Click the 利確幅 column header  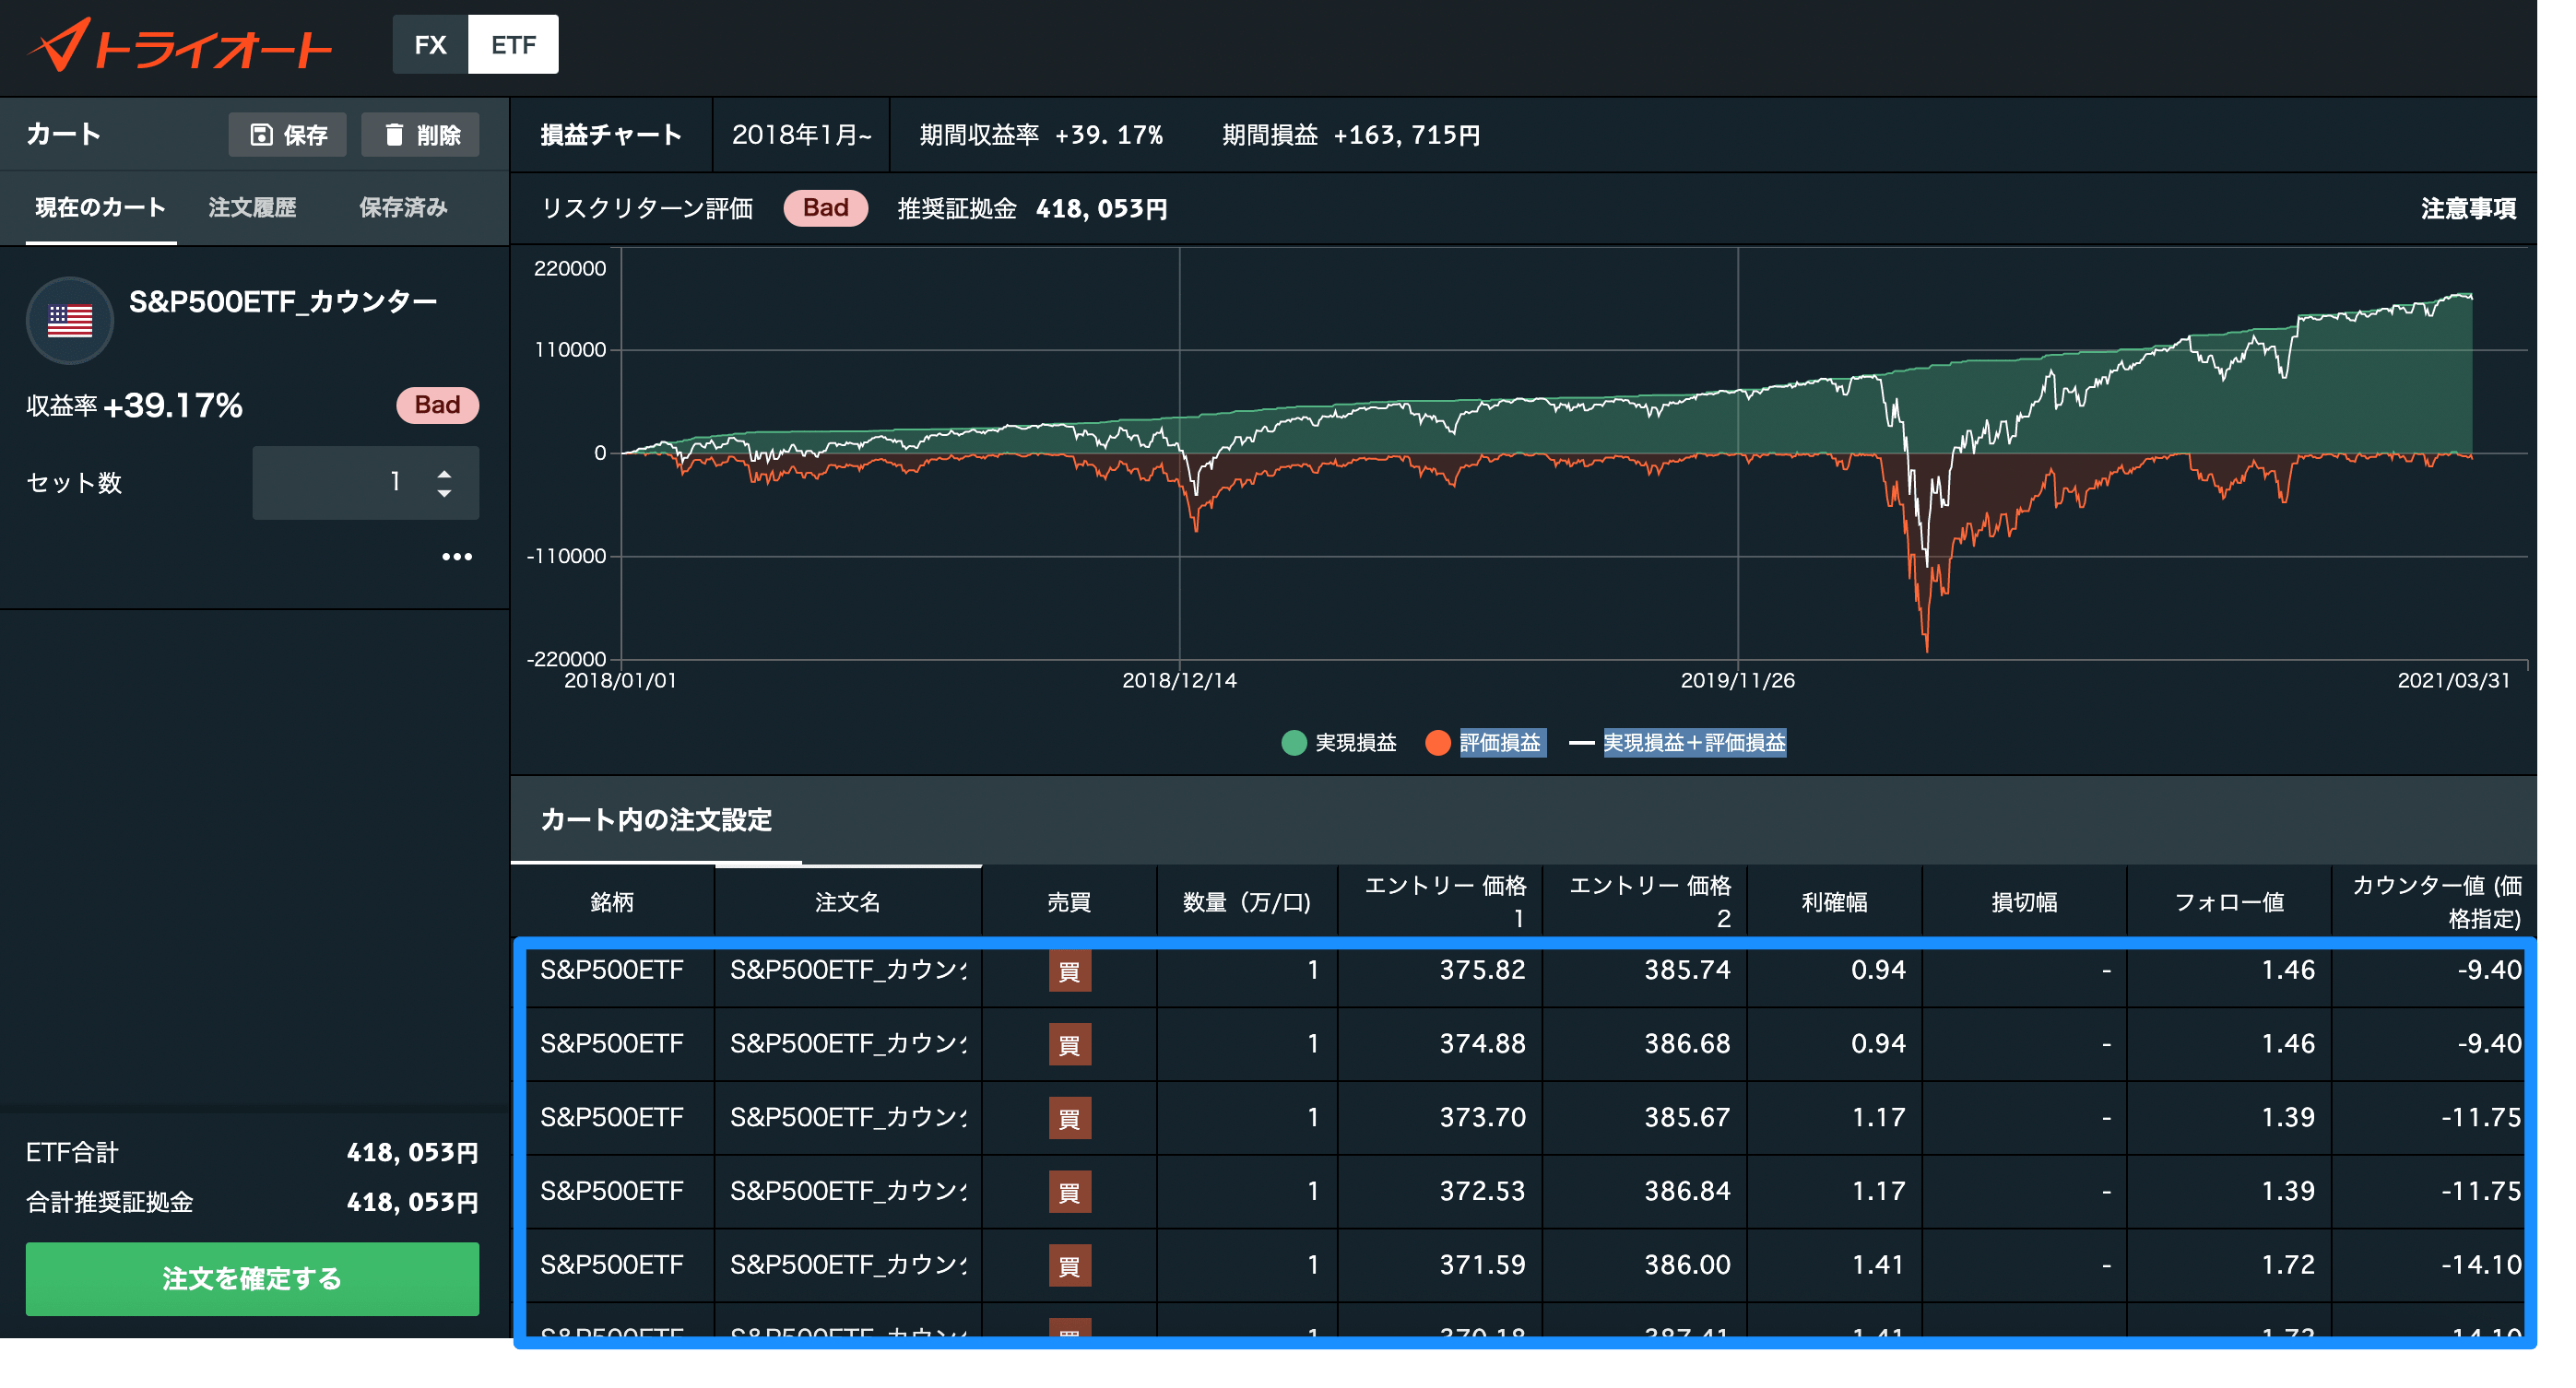1834,902
